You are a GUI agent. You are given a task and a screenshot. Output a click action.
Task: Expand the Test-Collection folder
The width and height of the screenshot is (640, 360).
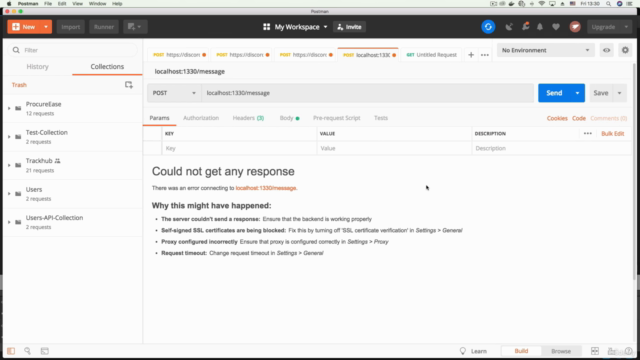tap(9, 137)
